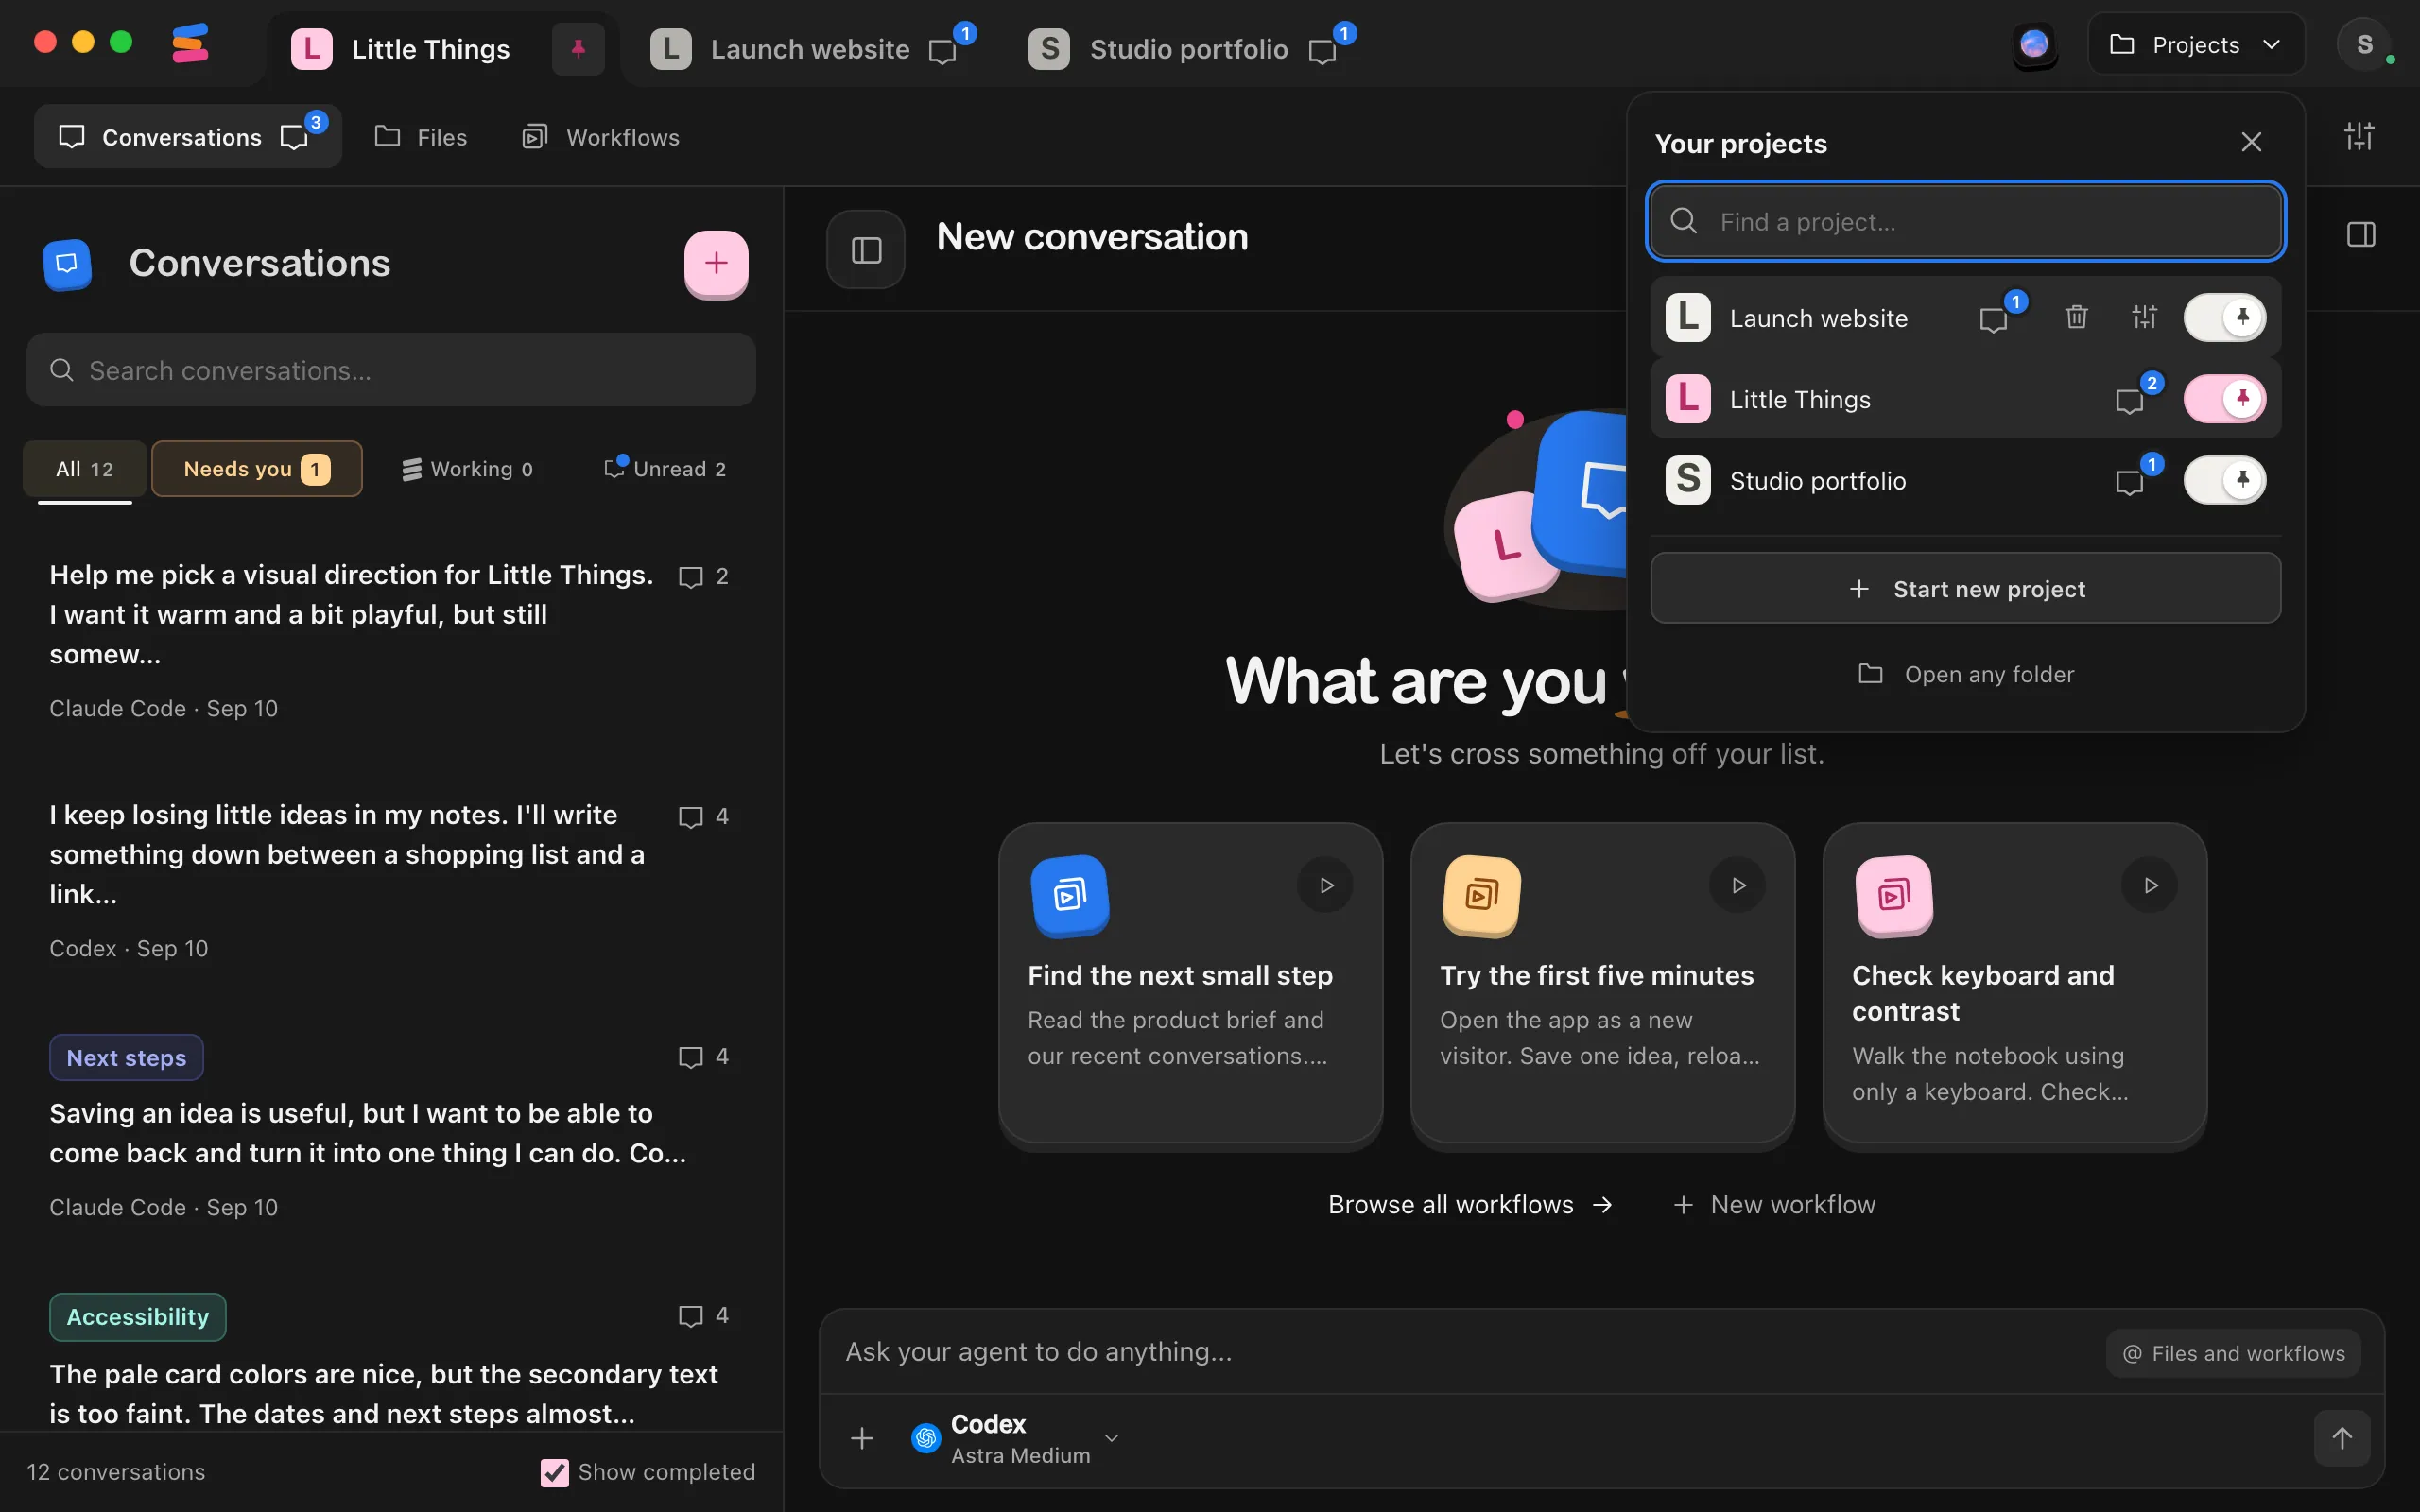Toggle pin switch for Studio portfolio
The height and width of the screenshot is (1512, 2420).
[x=2224, y=480]
